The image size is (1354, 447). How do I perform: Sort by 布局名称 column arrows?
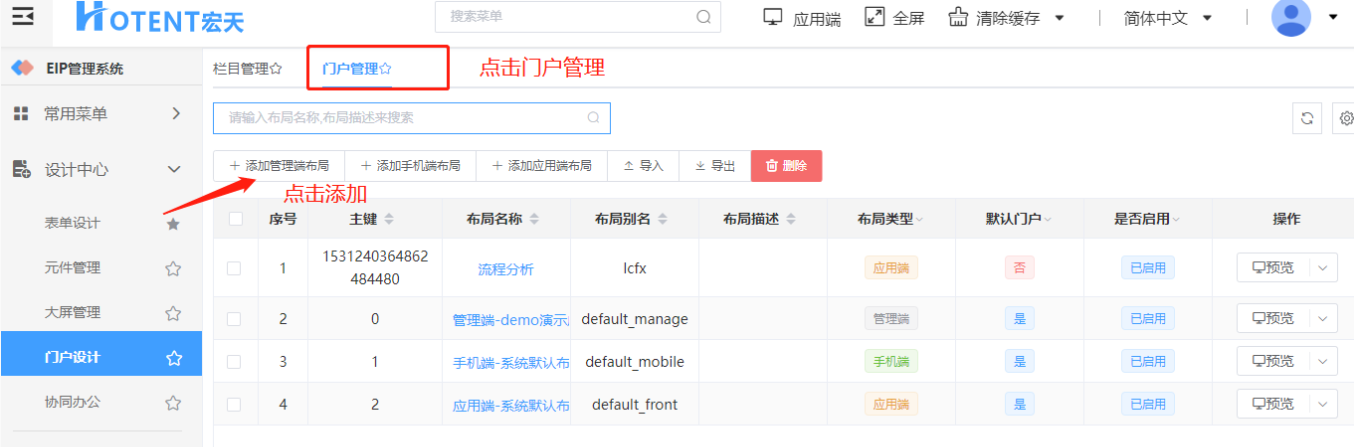click(534, 219)
